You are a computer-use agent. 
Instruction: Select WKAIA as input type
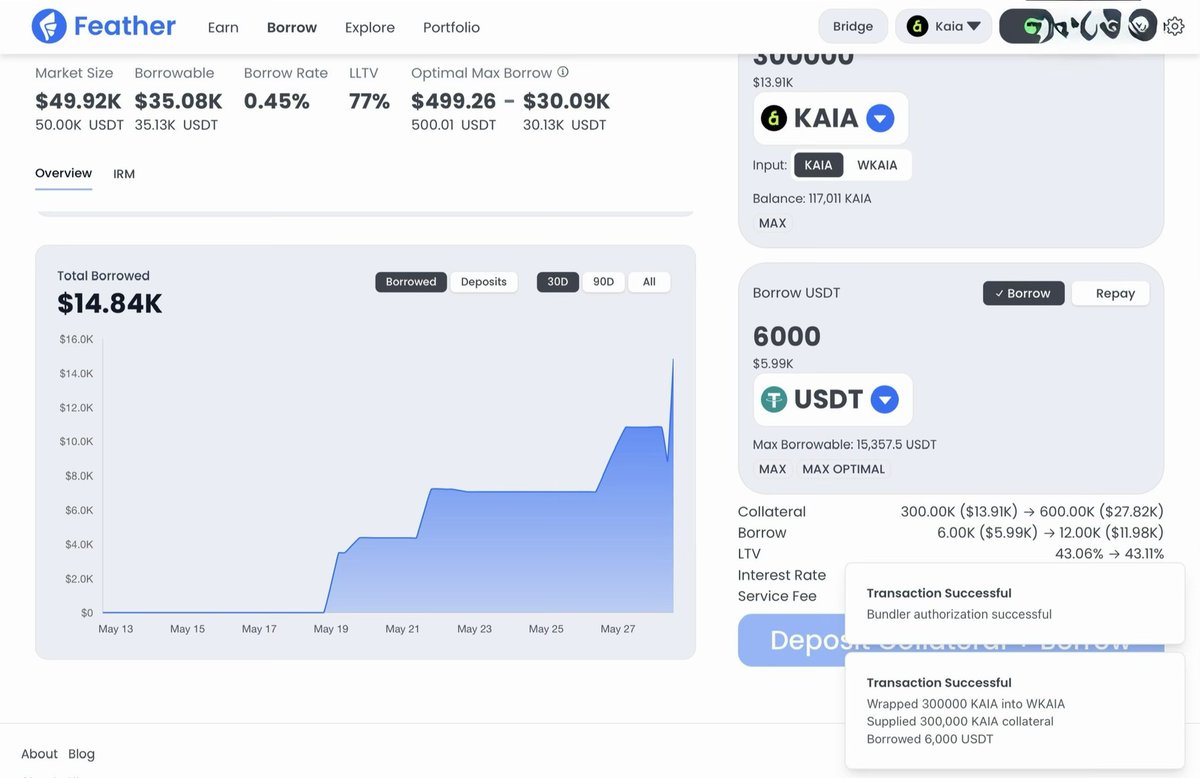(x=877, y=165)
